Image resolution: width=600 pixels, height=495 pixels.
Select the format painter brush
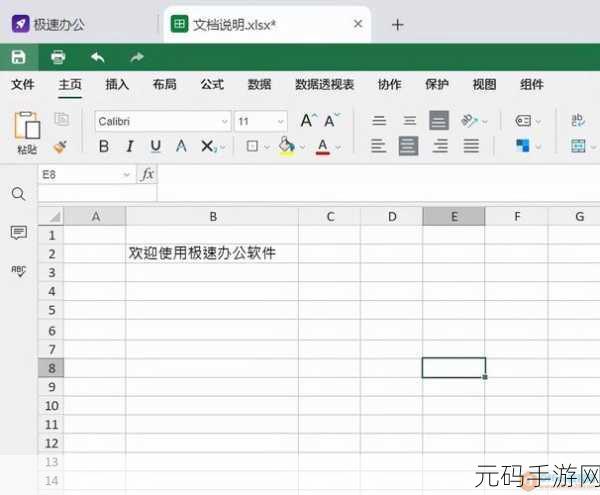60,147
